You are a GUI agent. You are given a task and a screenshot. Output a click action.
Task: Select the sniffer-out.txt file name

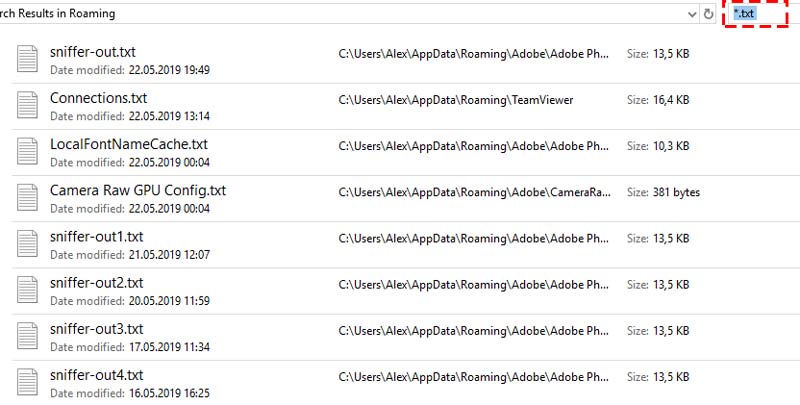(93, 52)
